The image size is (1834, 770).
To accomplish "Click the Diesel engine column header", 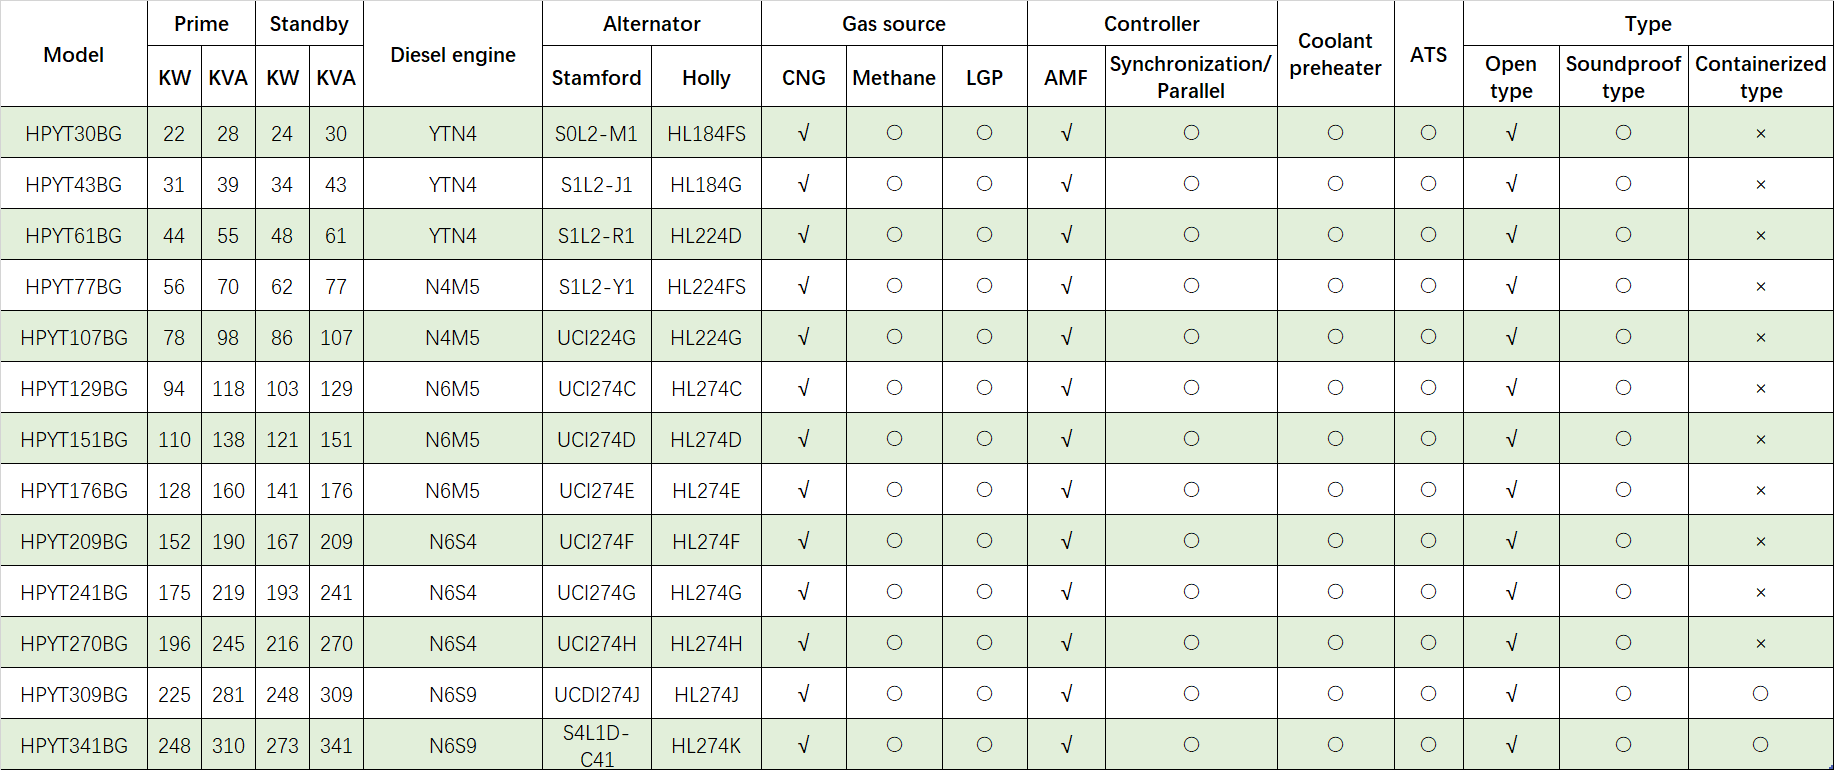I will (x=453, y=55).
